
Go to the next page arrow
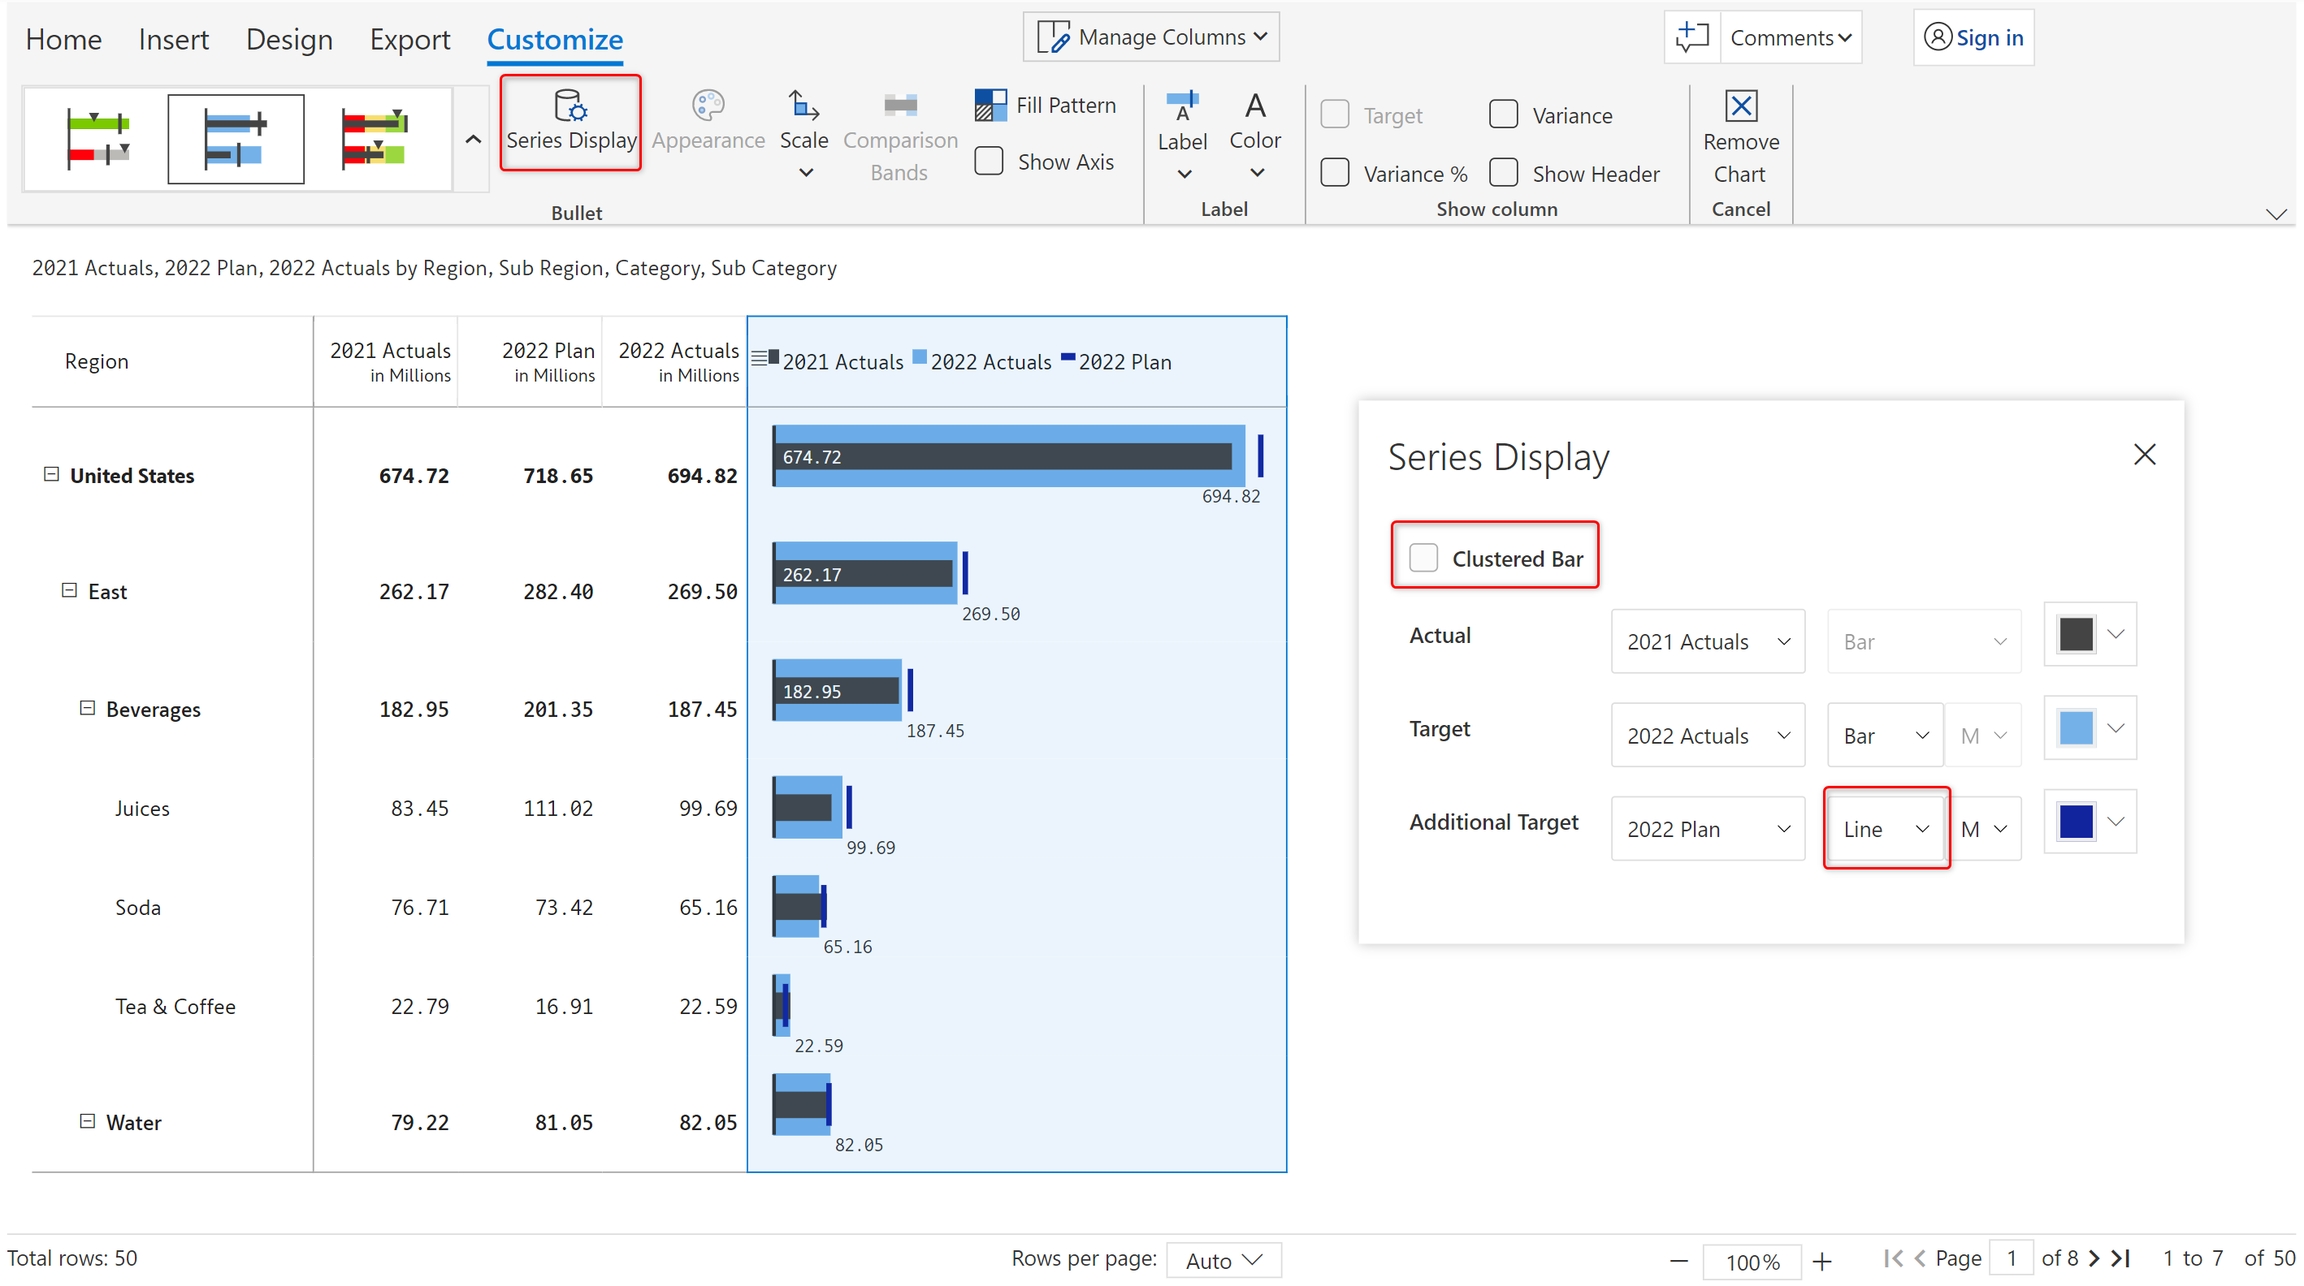click(x=2094, y=1258)
